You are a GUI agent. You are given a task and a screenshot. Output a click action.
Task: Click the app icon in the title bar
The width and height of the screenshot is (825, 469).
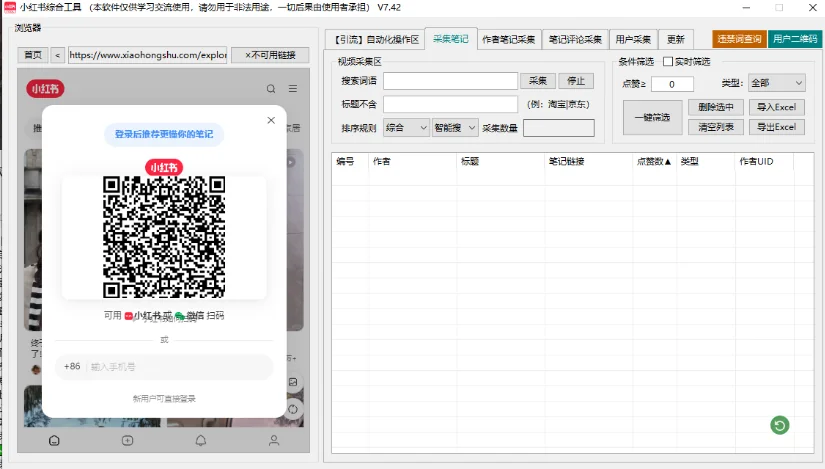tap(10, 7)
